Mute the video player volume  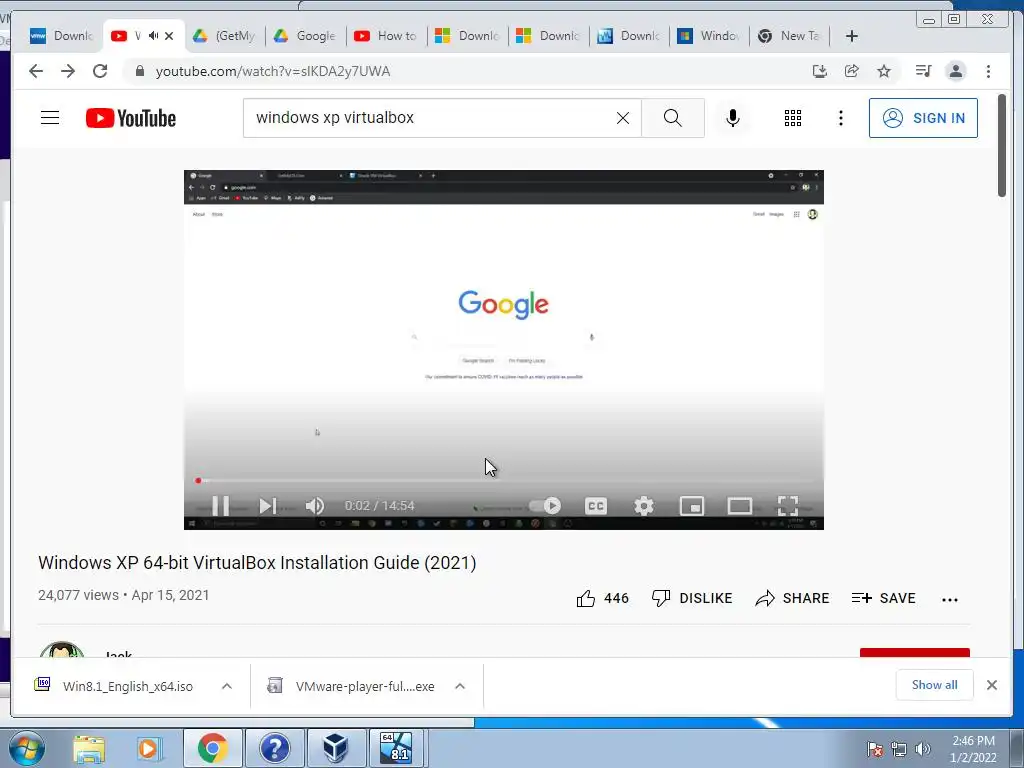click(315, 506)
